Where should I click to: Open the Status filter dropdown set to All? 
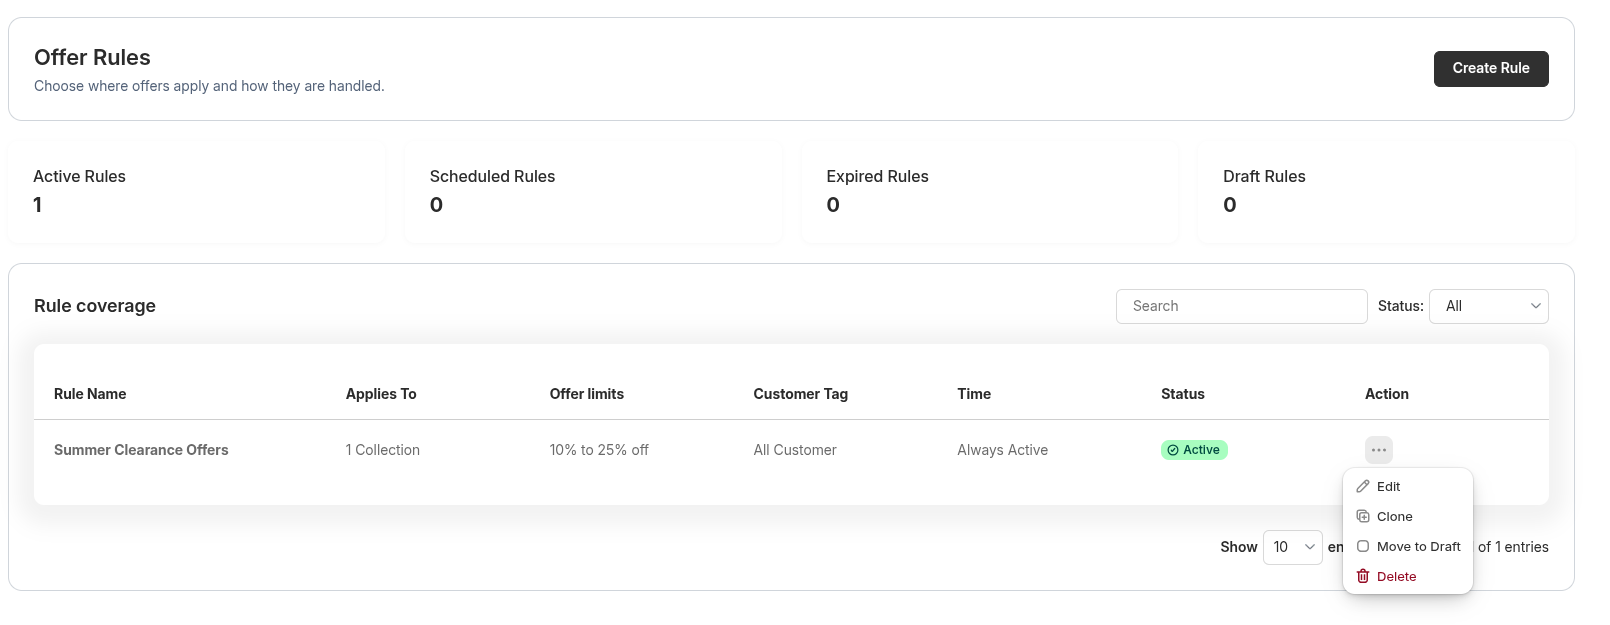(1489, 306)
